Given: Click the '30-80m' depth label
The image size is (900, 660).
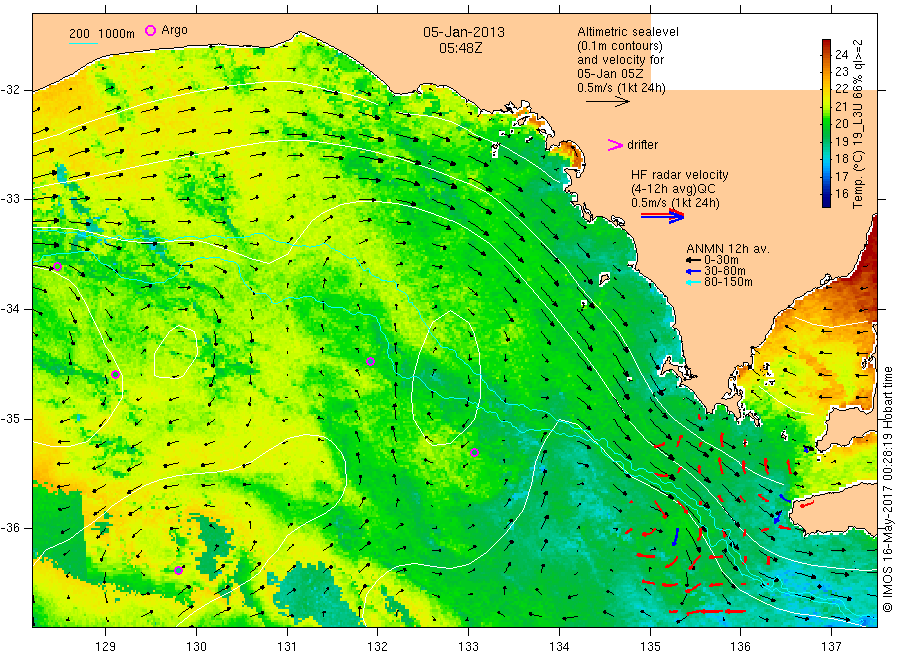Looking at the screenshot, I should click(724, 271).
